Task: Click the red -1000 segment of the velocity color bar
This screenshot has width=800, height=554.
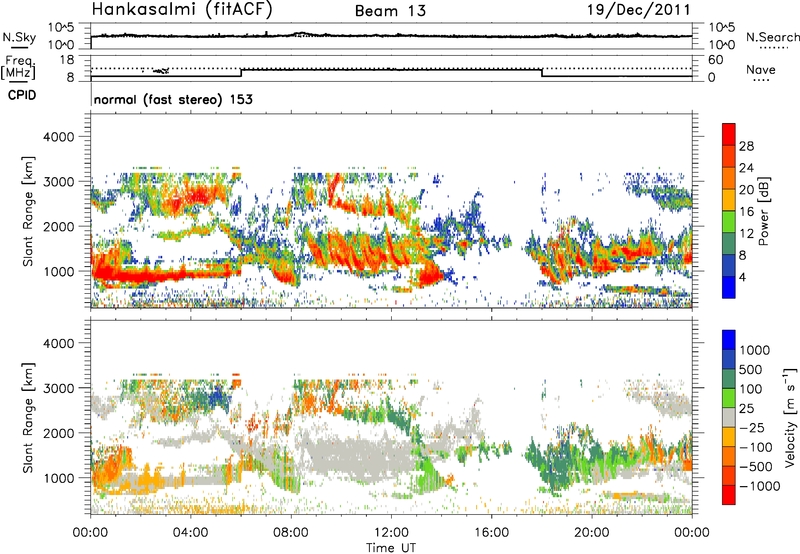Action: 729,495
